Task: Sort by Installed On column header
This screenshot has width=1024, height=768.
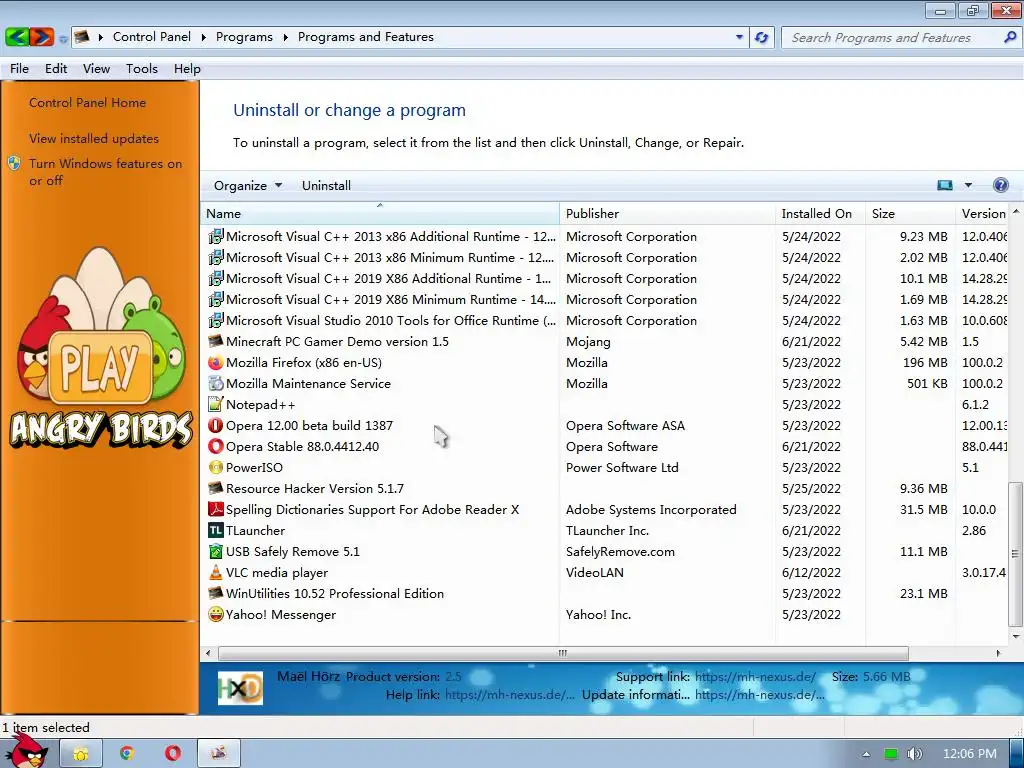Action: click(x=821, y=214)
